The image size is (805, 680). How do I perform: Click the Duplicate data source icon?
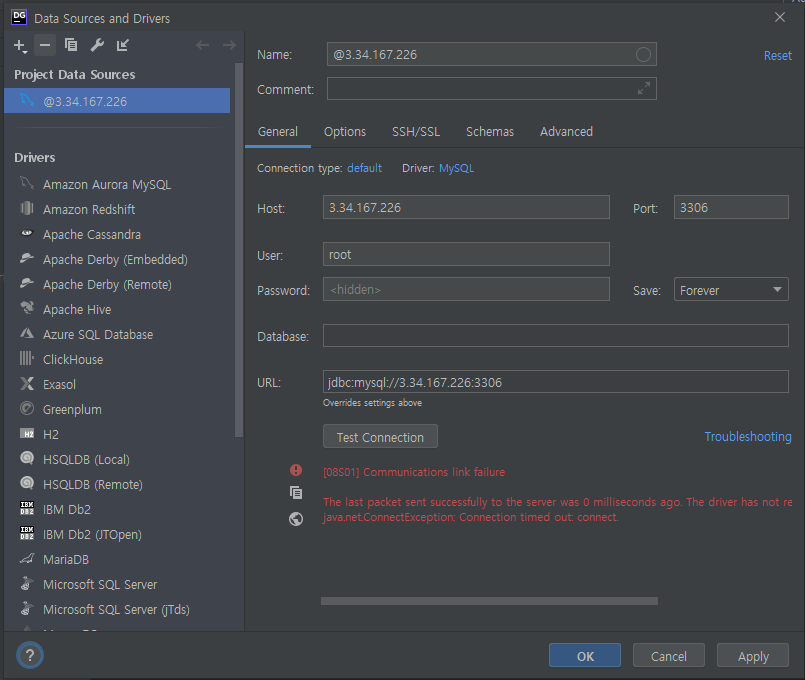71,45
